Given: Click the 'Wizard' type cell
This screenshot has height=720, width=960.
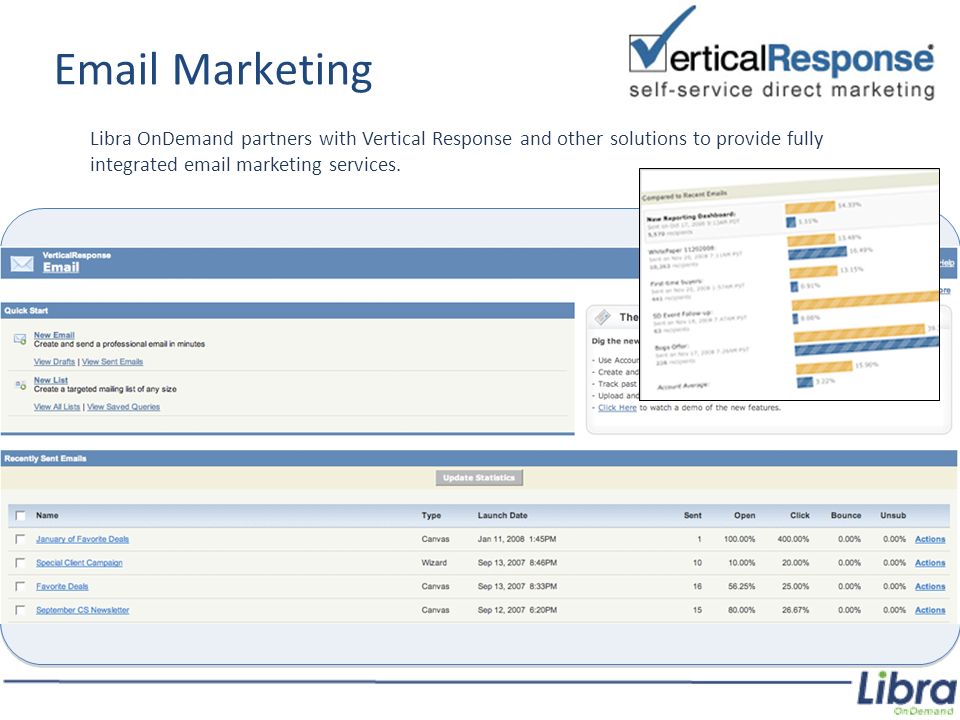Looking at the screenshot, I should point(434,563).
